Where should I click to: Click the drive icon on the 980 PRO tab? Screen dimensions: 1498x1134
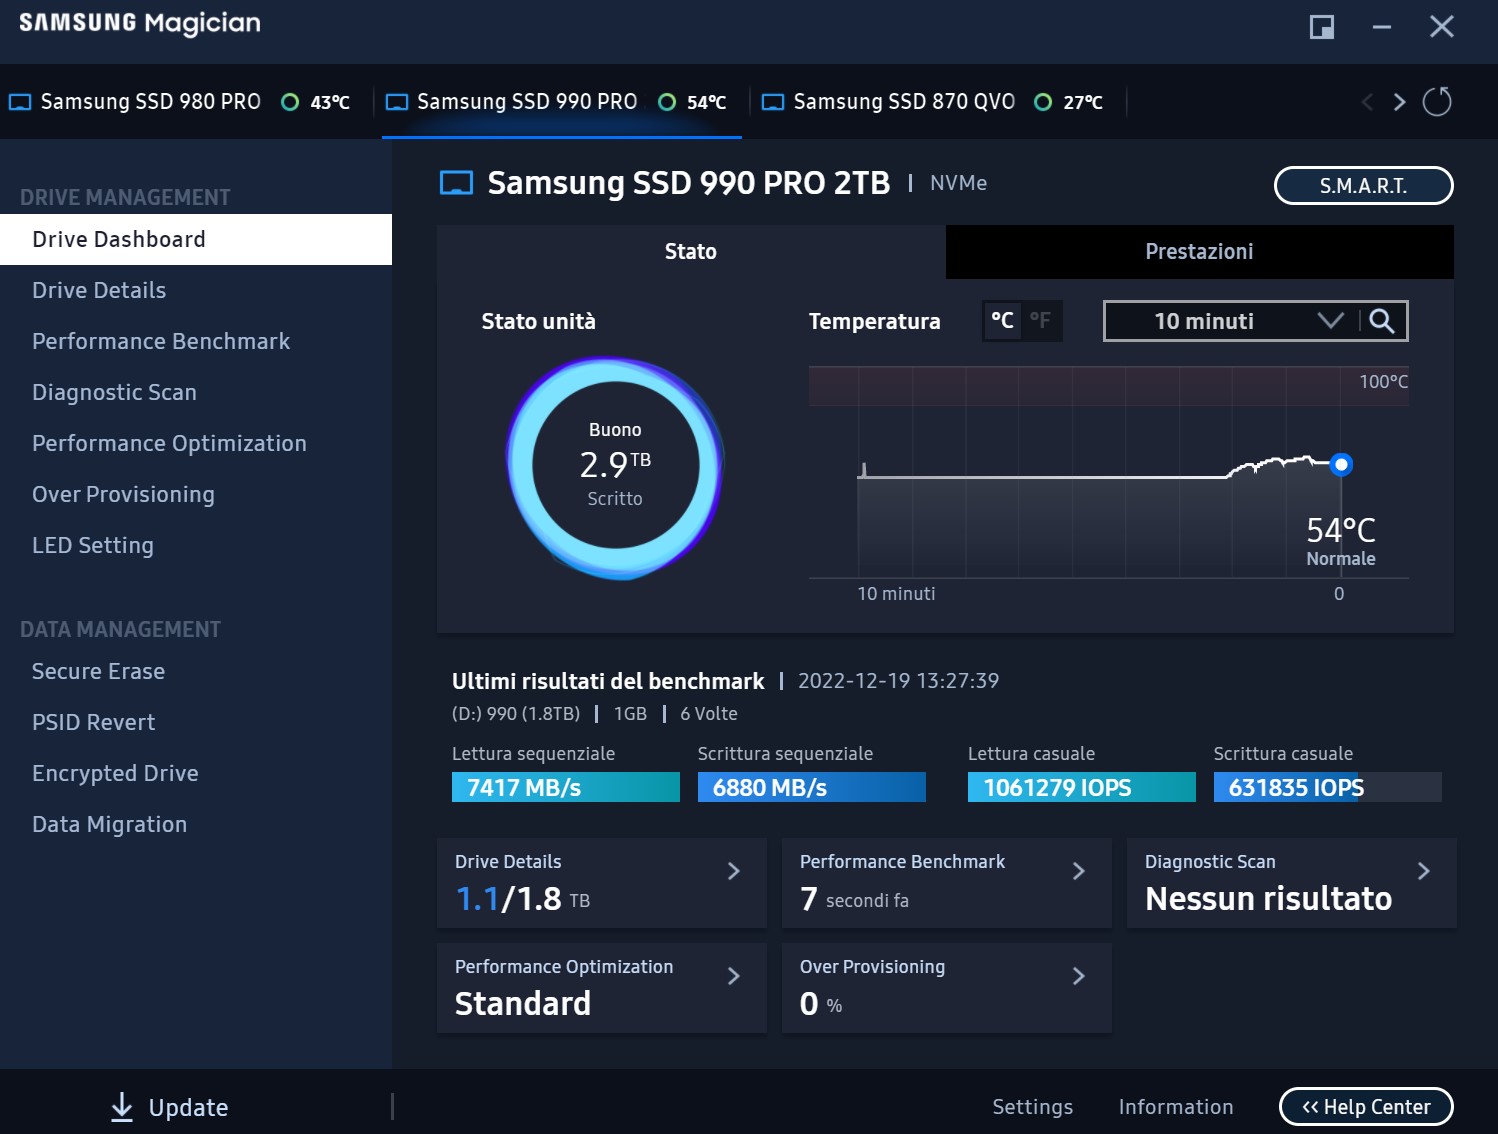[20, 102]
